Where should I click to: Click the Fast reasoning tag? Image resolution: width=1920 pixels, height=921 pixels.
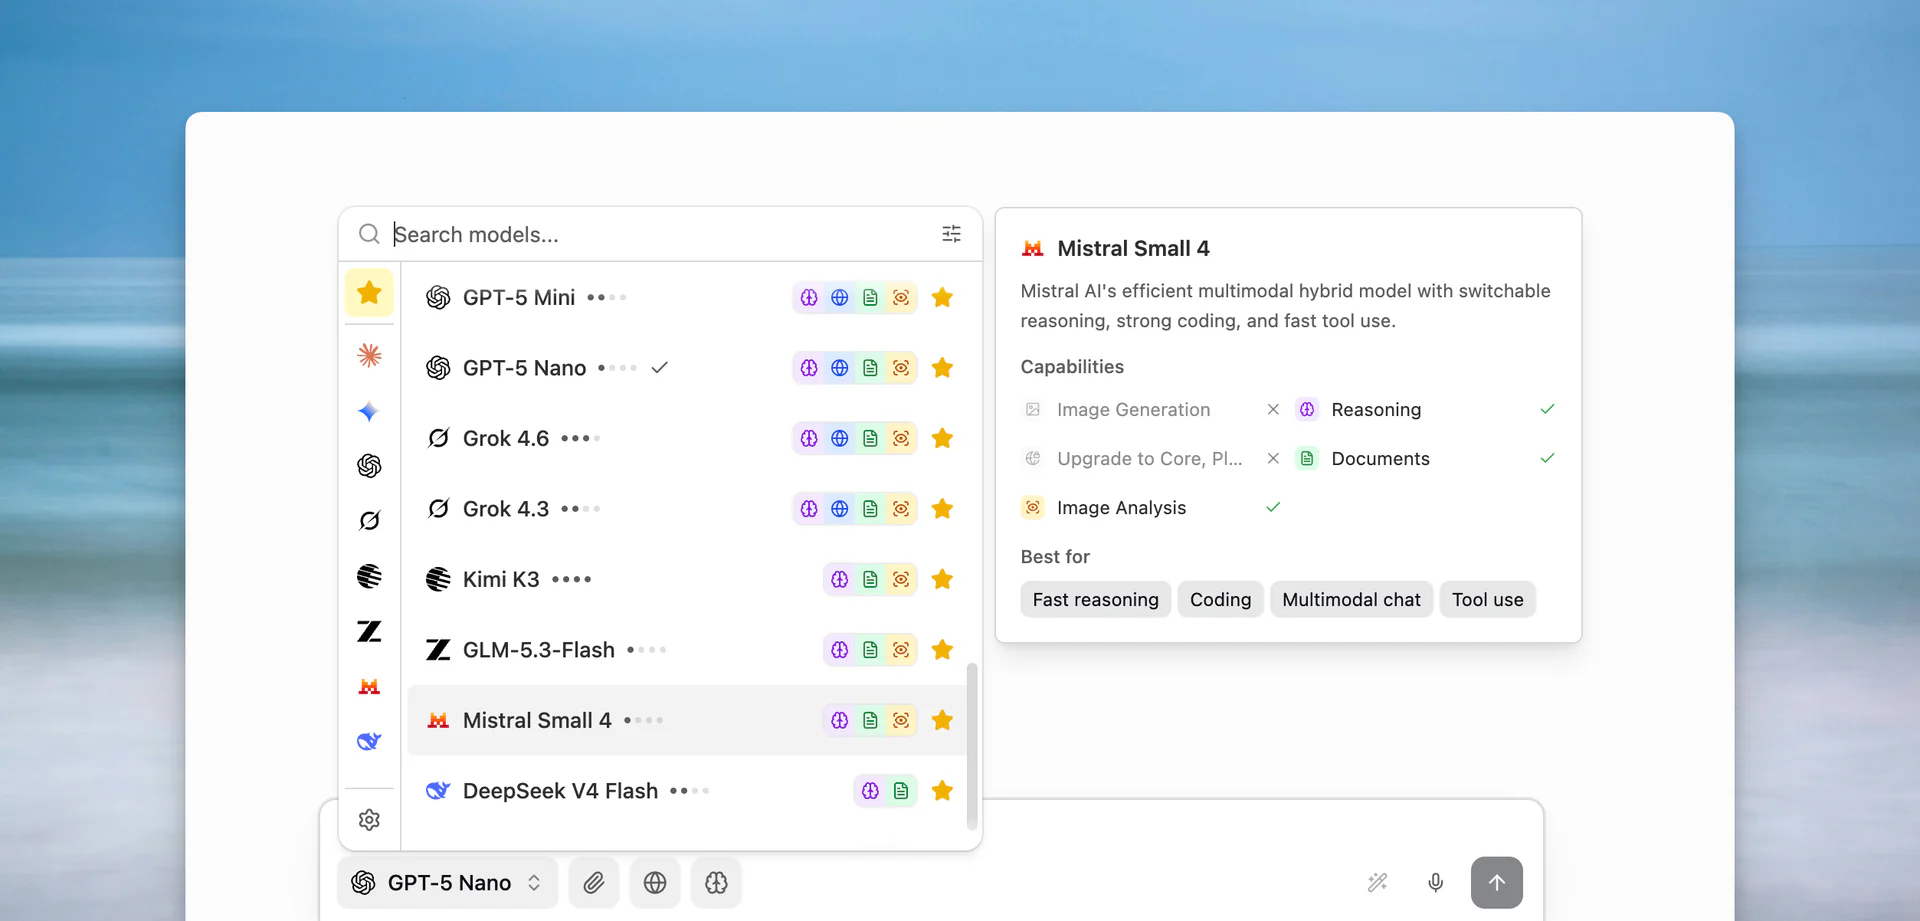[x=1095, y=599]
